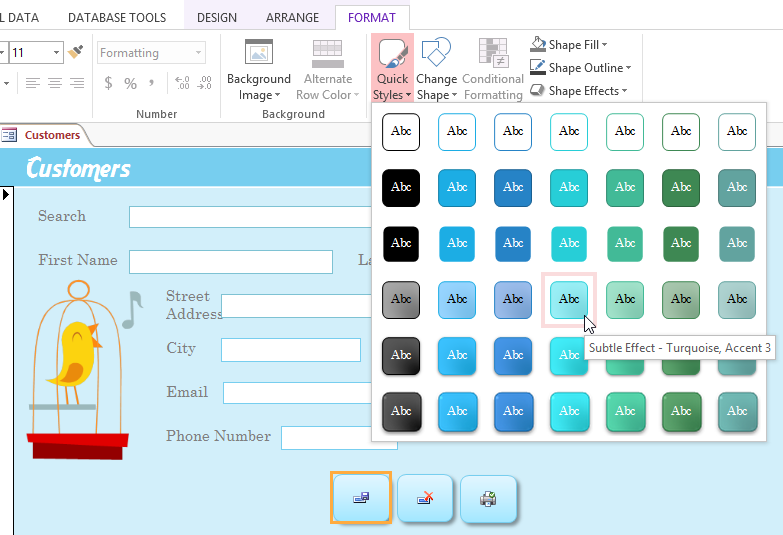Click the Phone Number label

[218, 436]
